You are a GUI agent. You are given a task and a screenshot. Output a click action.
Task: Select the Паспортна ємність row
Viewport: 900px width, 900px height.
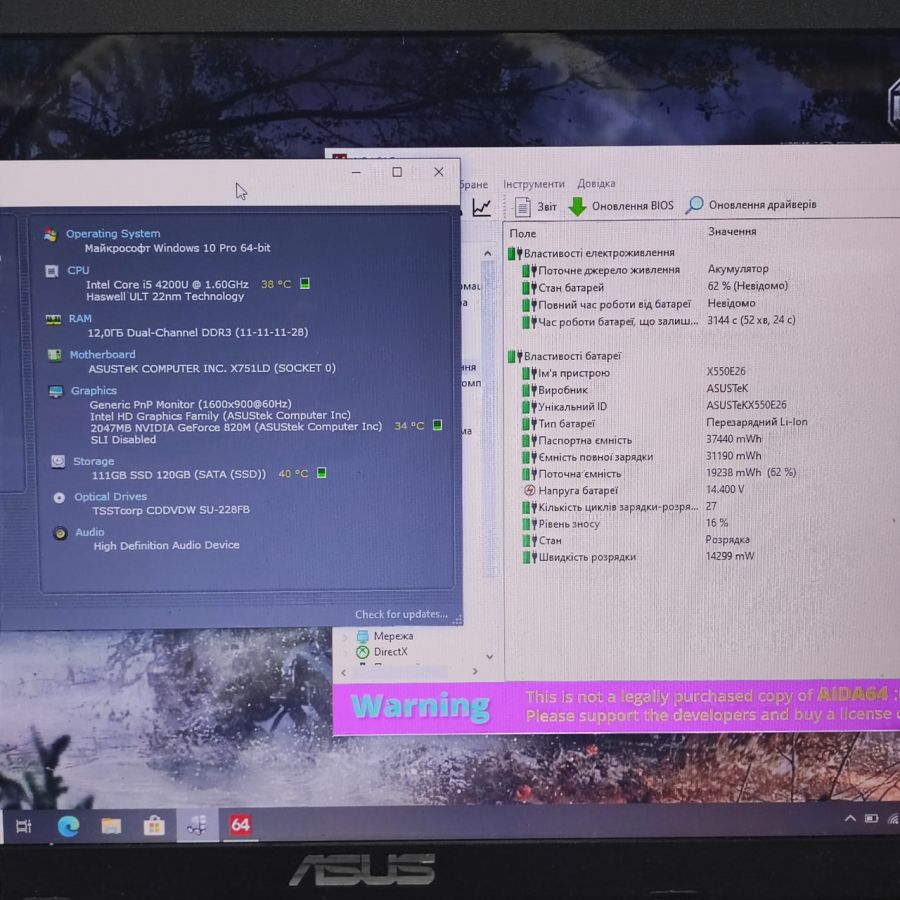(642, 440)
